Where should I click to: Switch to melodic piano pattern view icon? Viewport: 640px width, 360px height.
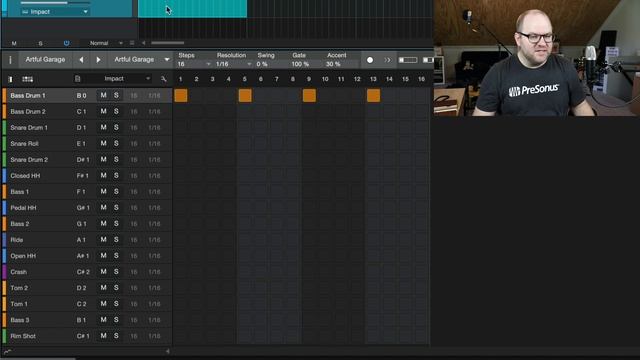pos(10,79)
